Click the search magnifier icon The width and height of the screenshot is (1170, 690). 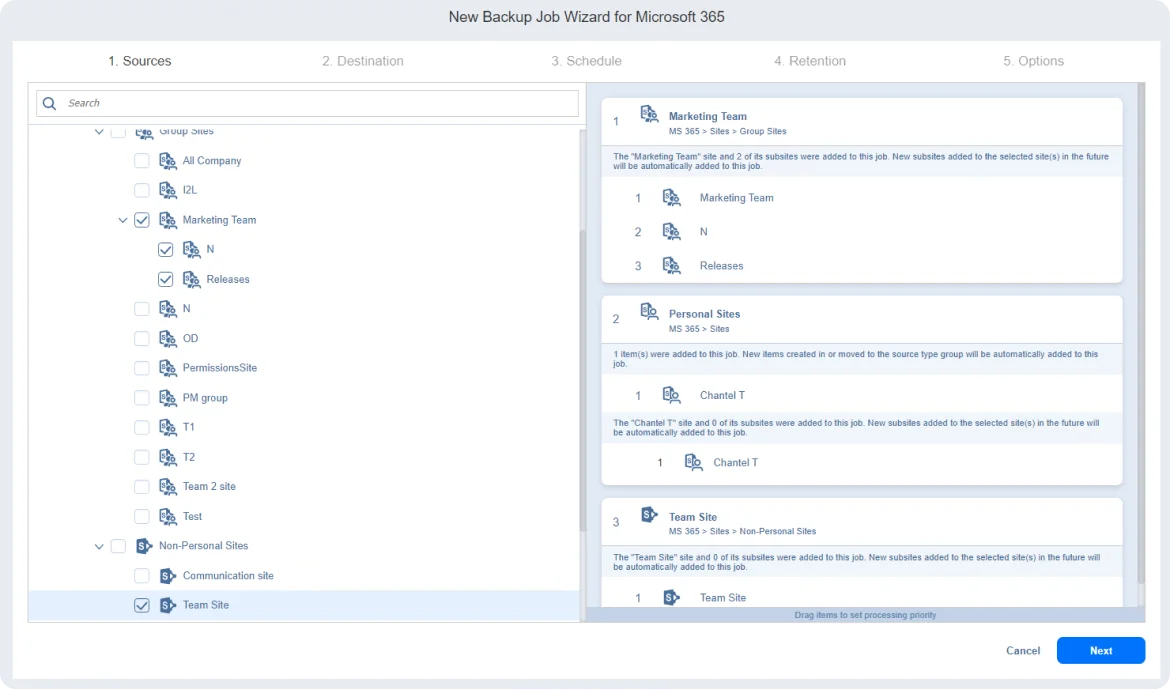click(x=50, y=103)
